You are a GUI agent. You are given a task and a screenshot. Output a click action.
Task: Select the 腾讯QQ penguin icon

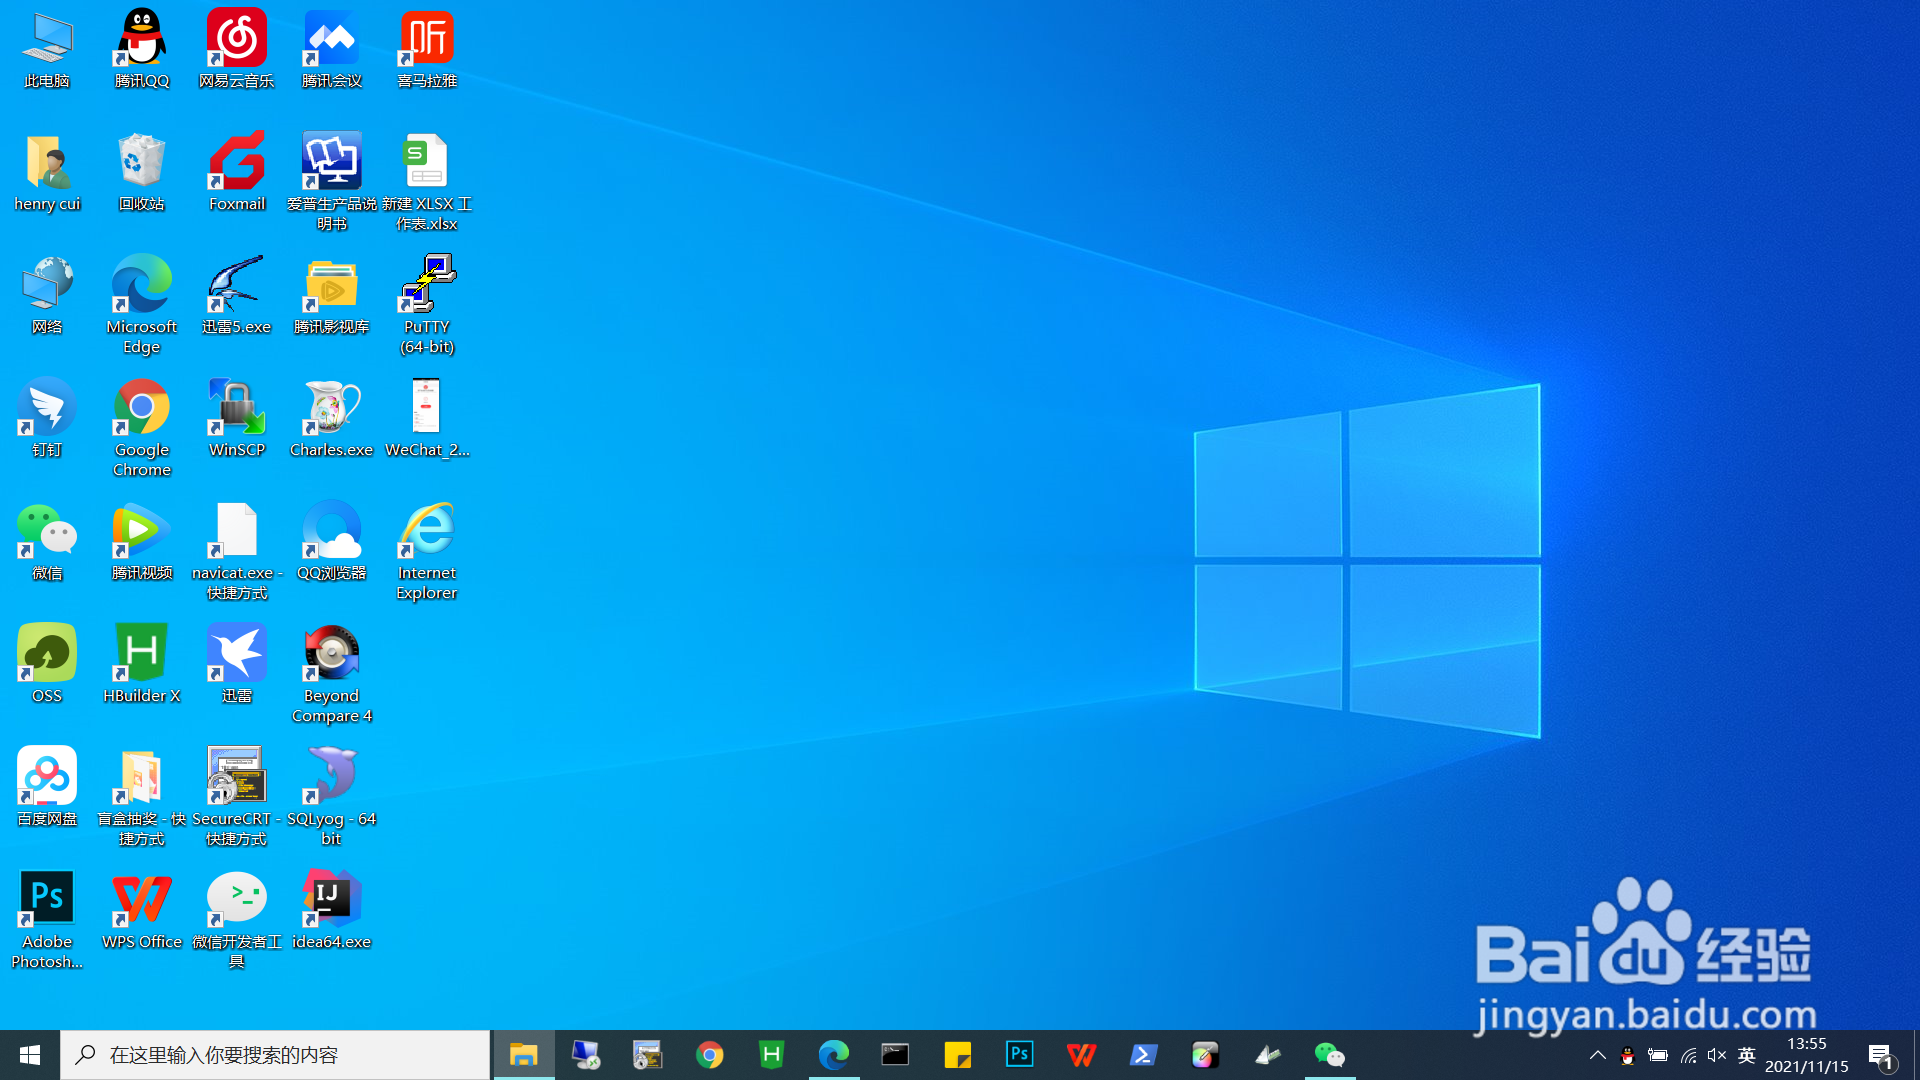pos(142,50)
